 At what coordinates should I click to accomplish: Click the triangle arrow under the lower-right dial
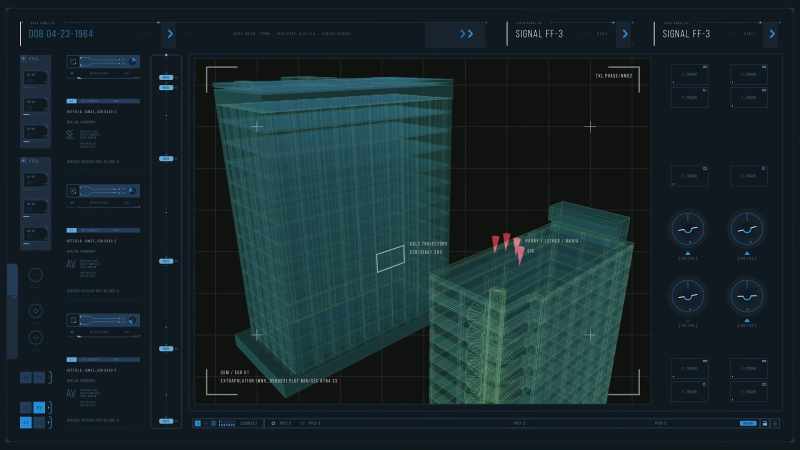click(x=747, y=320)
